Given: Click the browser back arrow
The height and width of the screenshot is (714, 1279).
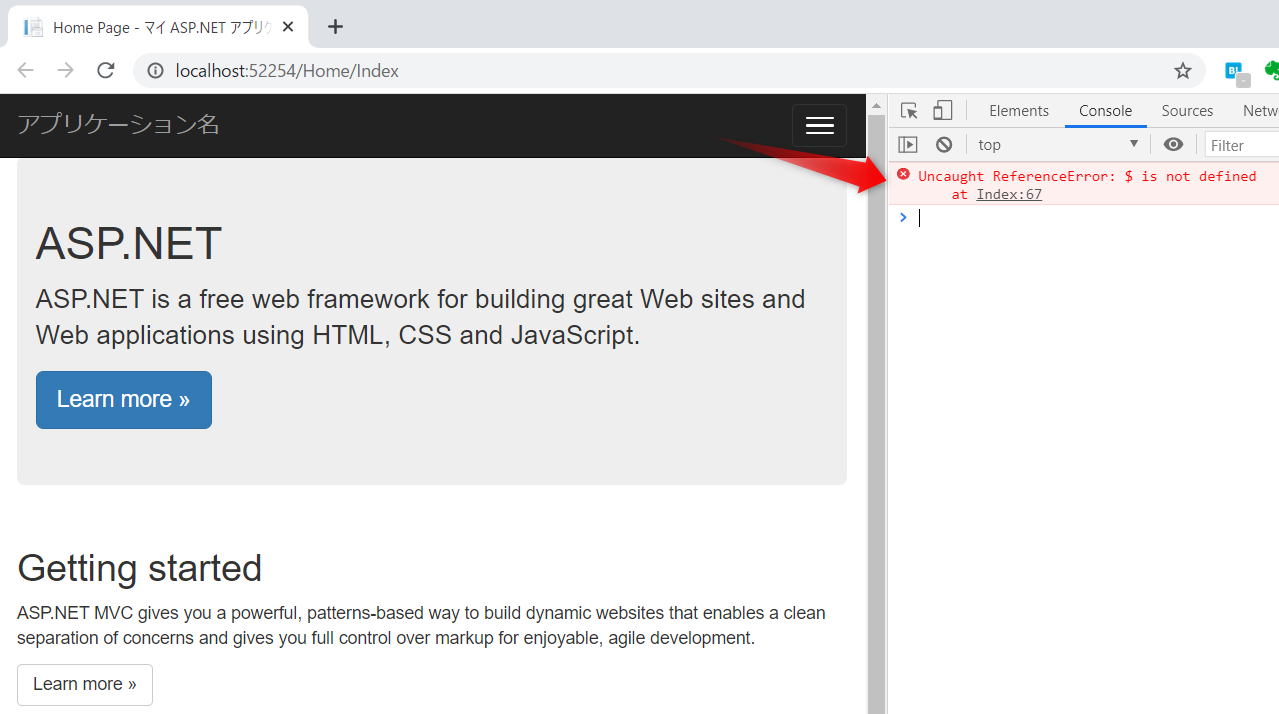Looking at the screenshot, I should (26, 71).
